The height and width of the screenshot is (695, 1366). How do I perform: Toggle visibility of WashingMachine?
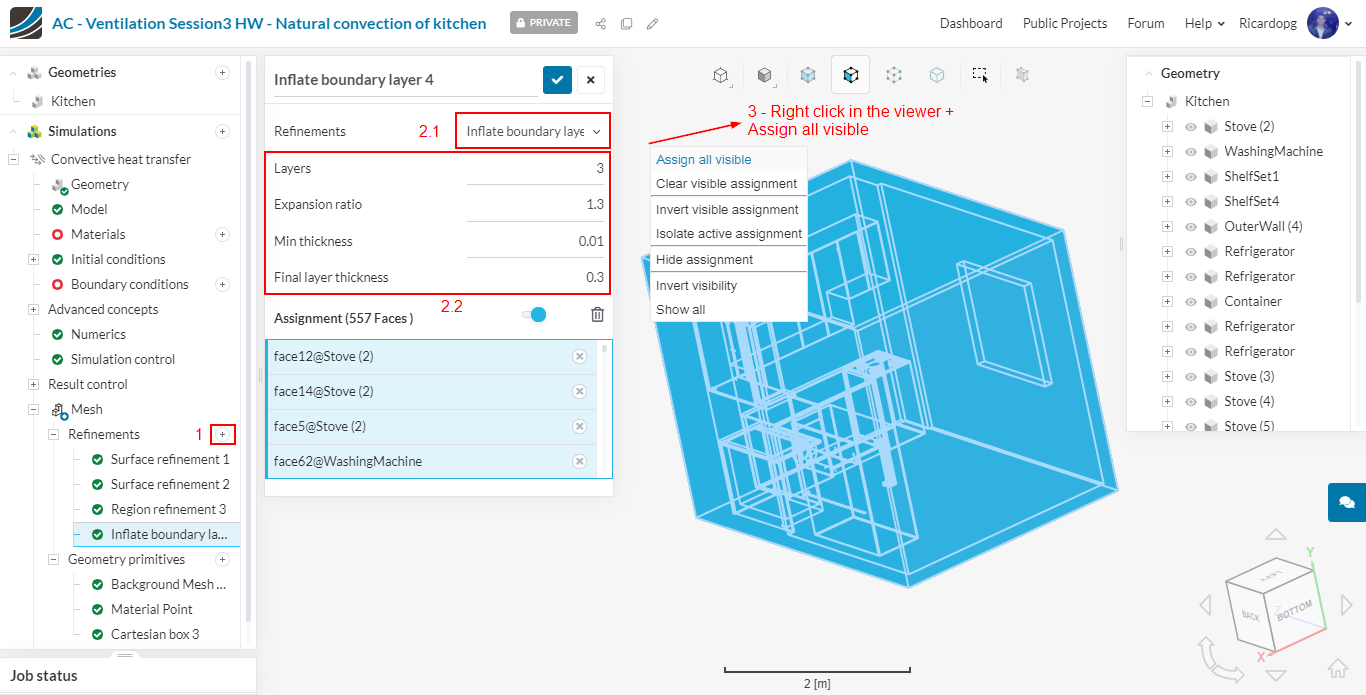click(x=1191, y=152)
